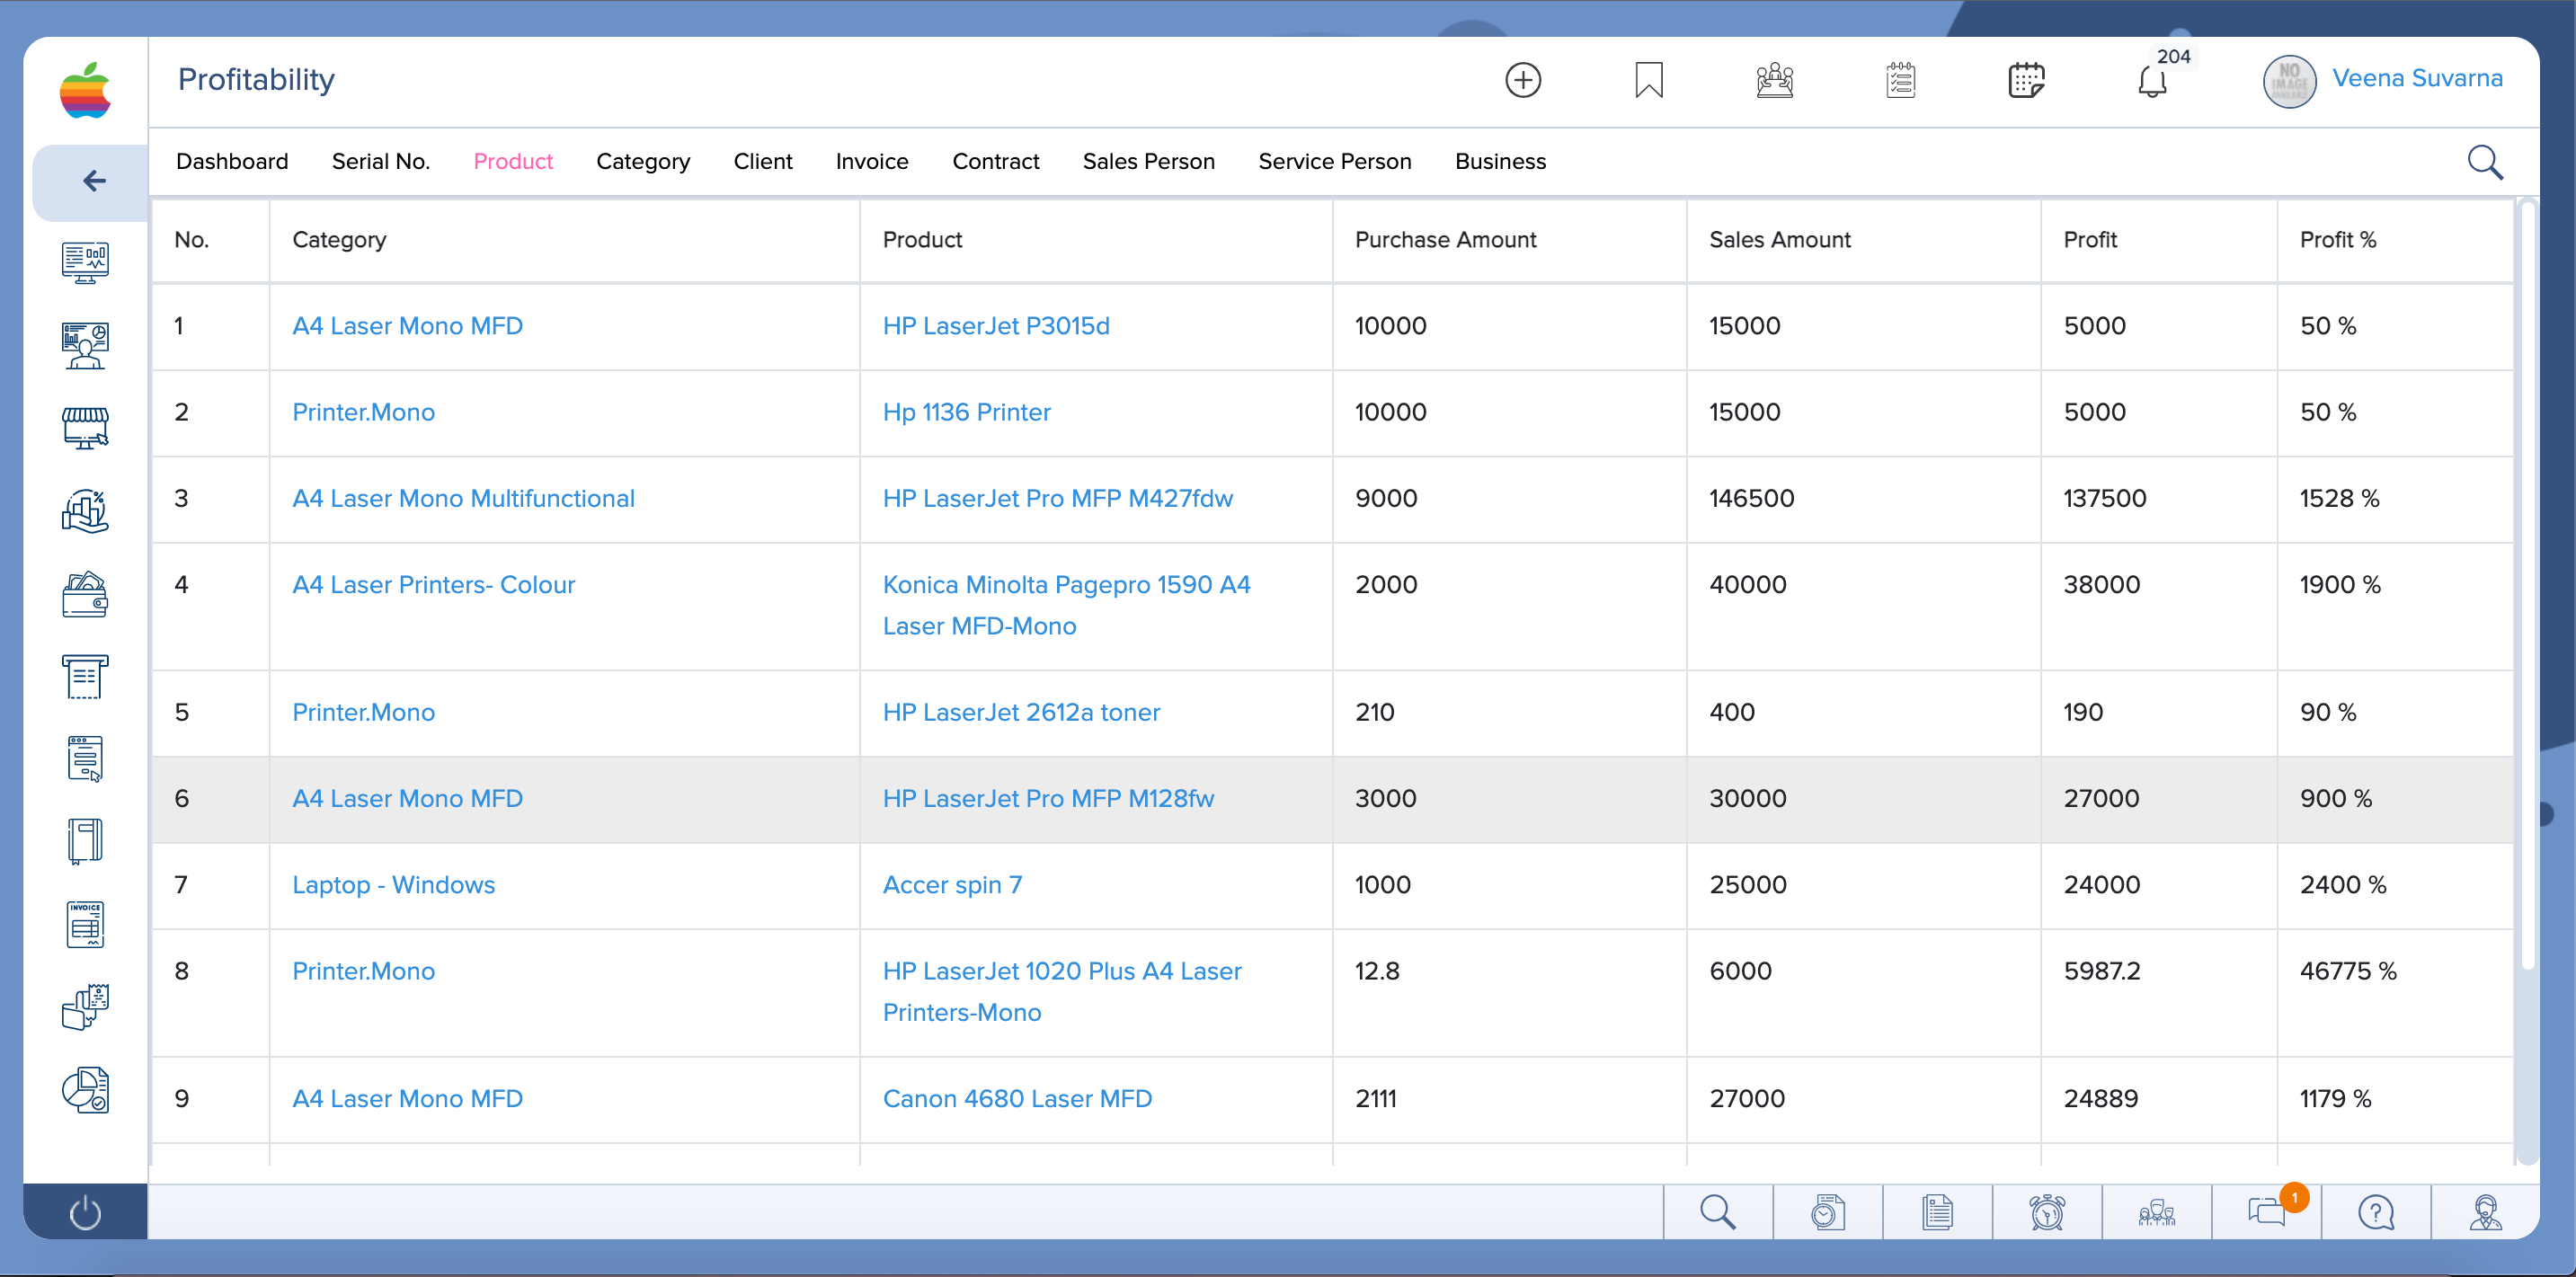2576x1277 pixels.
Task: Open the alarm clock icon in bottom toolbar
Action: click(x=2047, y=1212)
